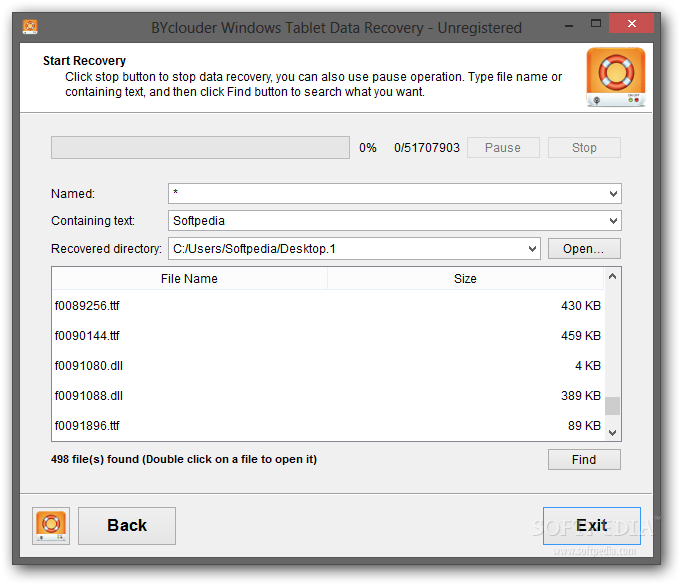Image resolution: width=681 pixels, height=585 pixels.
Task: Select the file f0090144.ttf
Action: pyautogui.click(x=87, y=336)
